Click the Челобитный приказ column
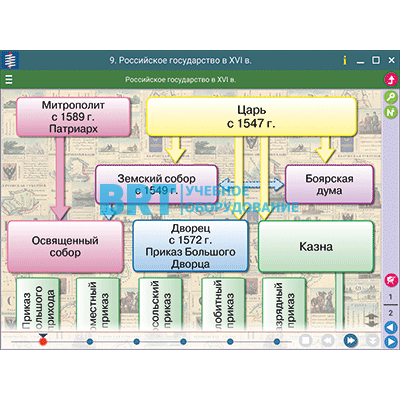This screenshot has width=400, height=400. point(223,305)
